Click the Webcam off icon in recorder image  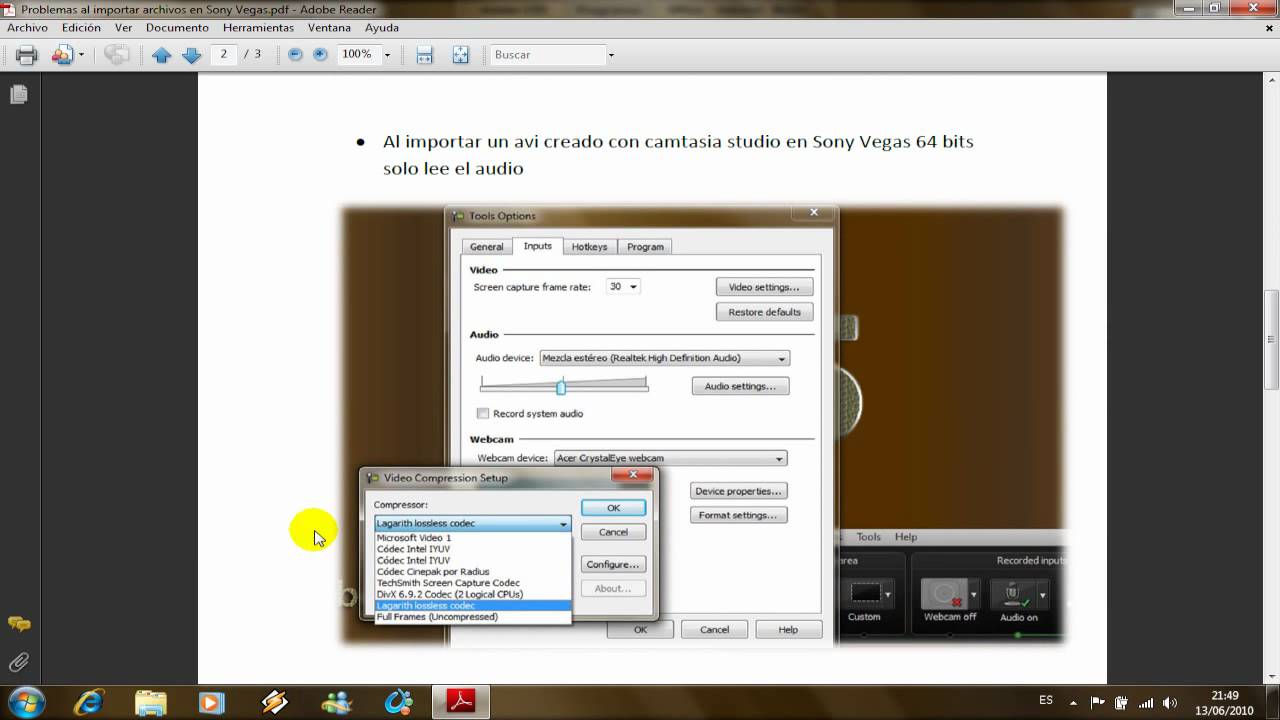point(942,594)
